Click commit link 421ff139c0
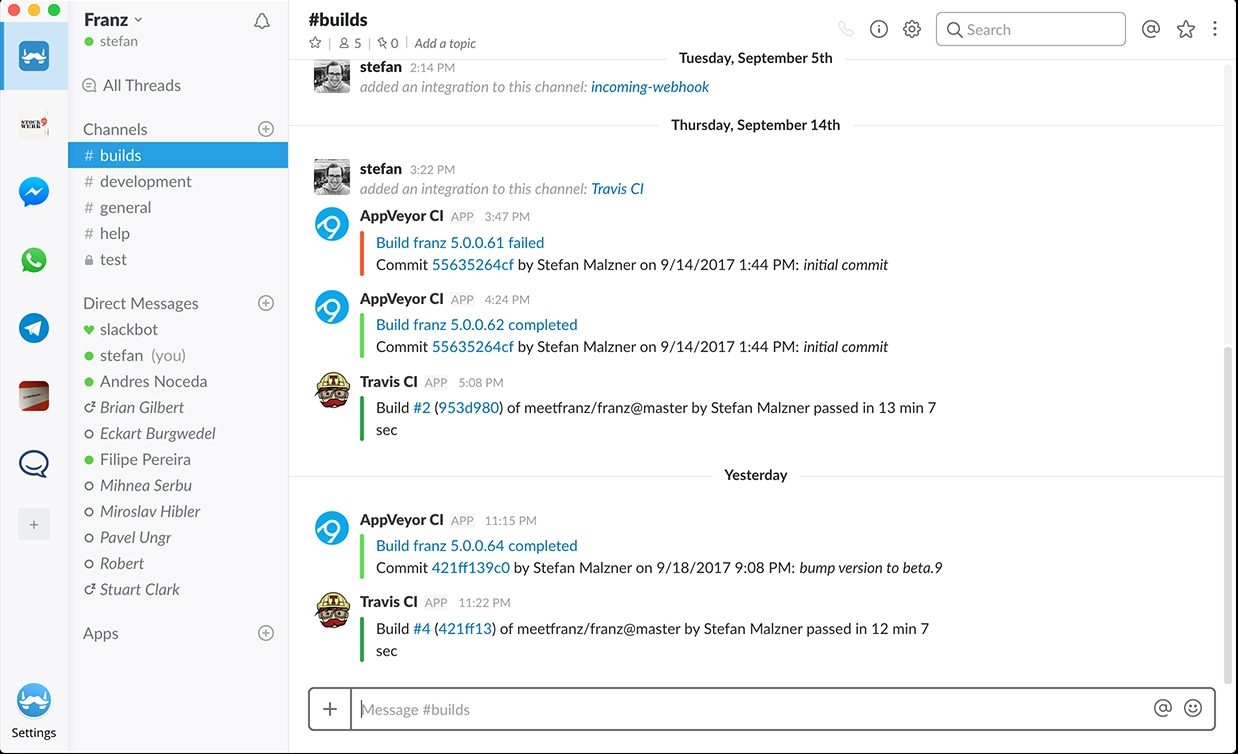 471,567
